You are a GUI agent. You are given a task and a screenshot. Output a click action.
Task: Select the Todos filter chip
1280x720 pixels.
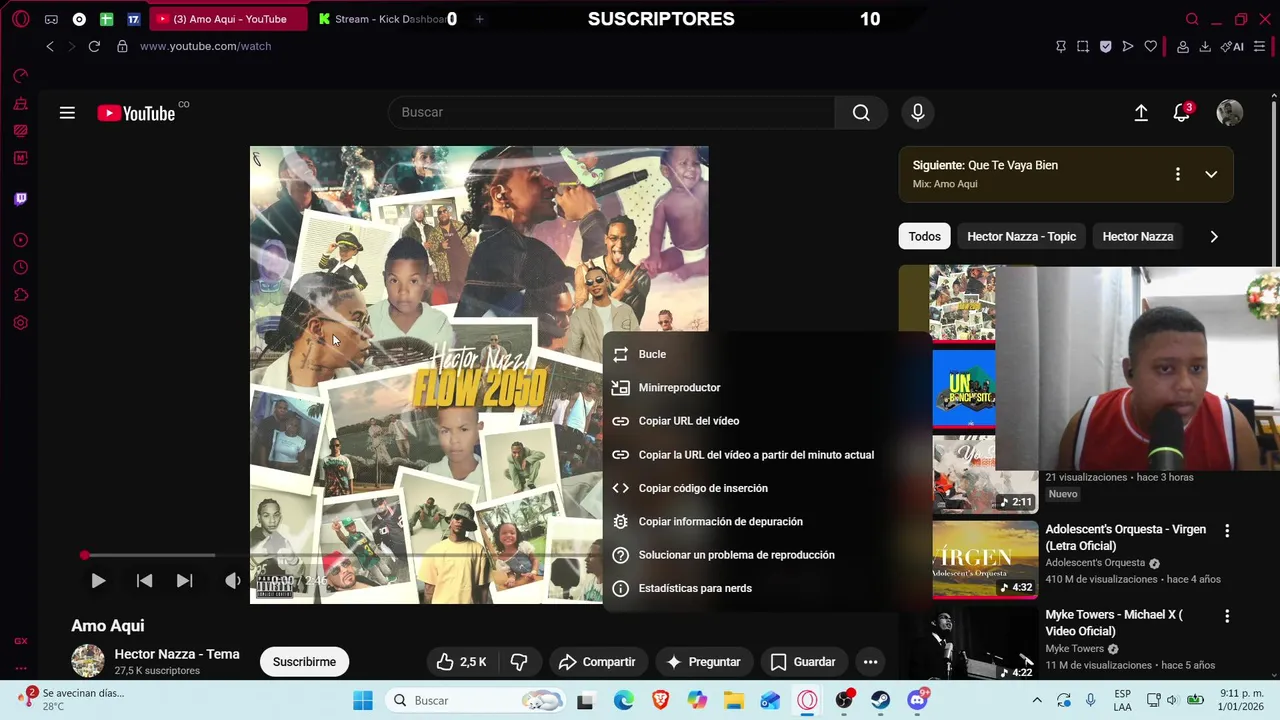tap(924, 236)
